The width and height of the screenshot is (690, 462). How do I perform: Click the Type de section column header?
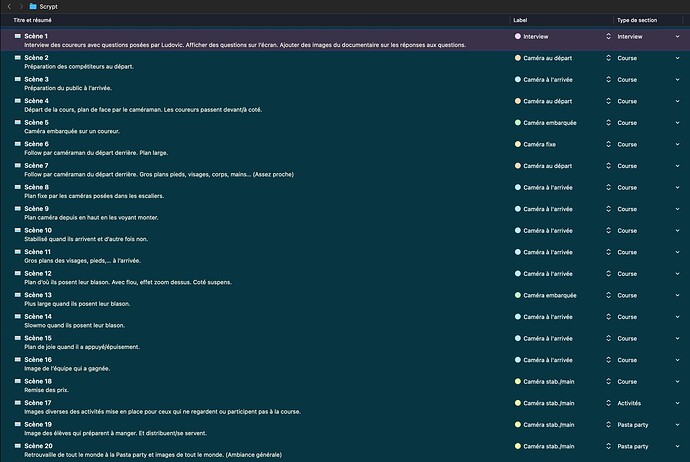pos(641,20)
